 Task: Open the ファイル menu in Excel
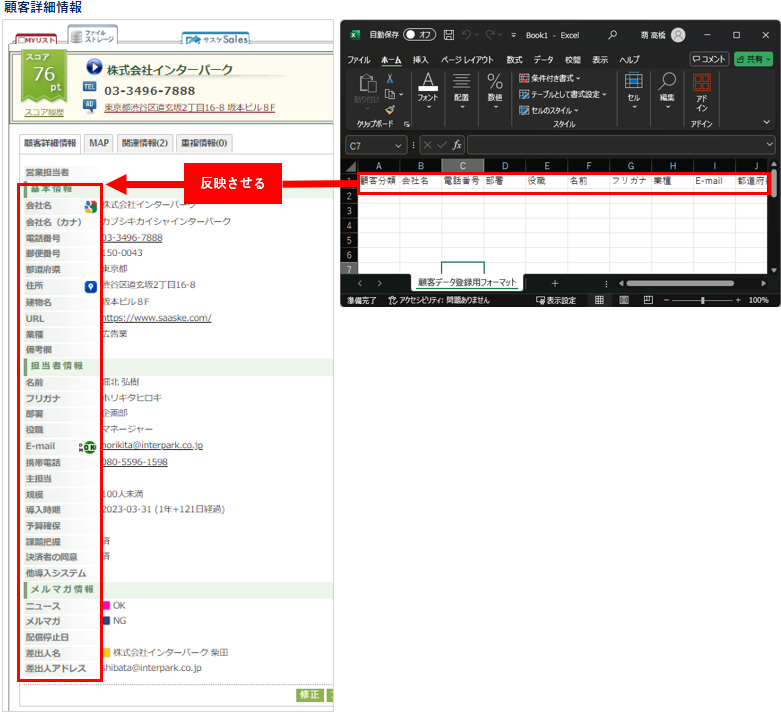click(x=359, y=60)
